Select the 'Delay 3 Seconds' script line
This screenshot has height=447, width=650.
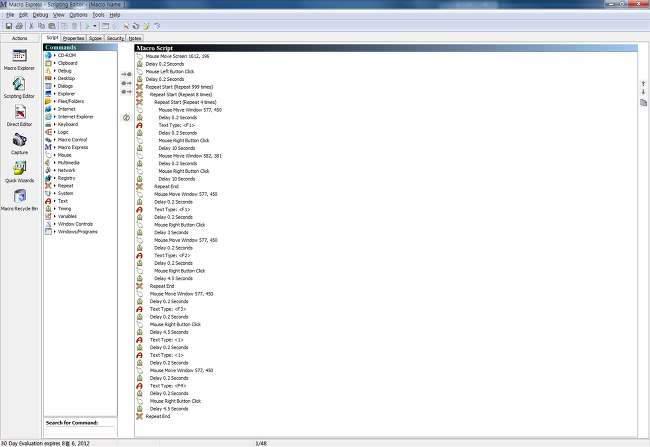pos(171,233)
